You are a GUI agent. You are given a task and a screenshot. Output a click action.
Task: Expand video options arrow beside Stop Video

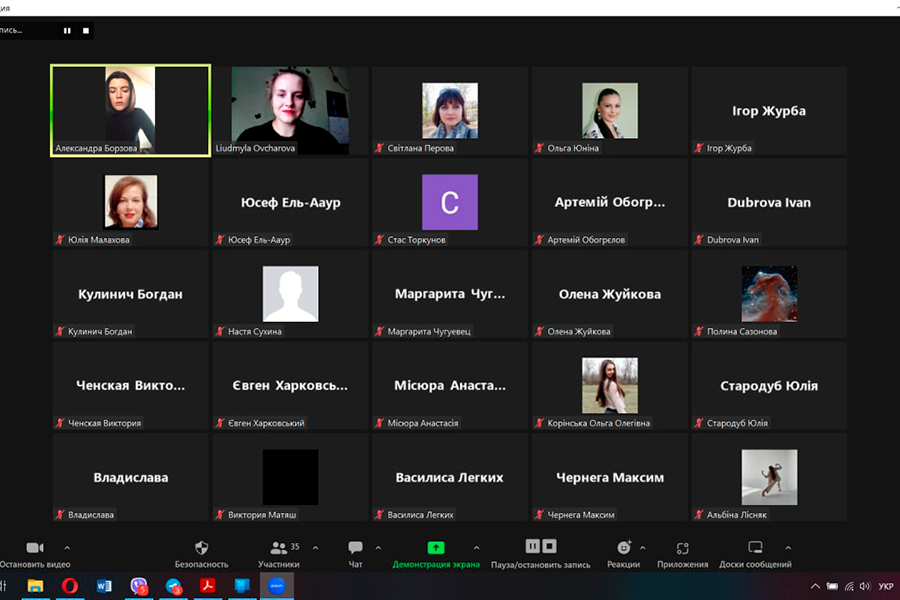67,548
